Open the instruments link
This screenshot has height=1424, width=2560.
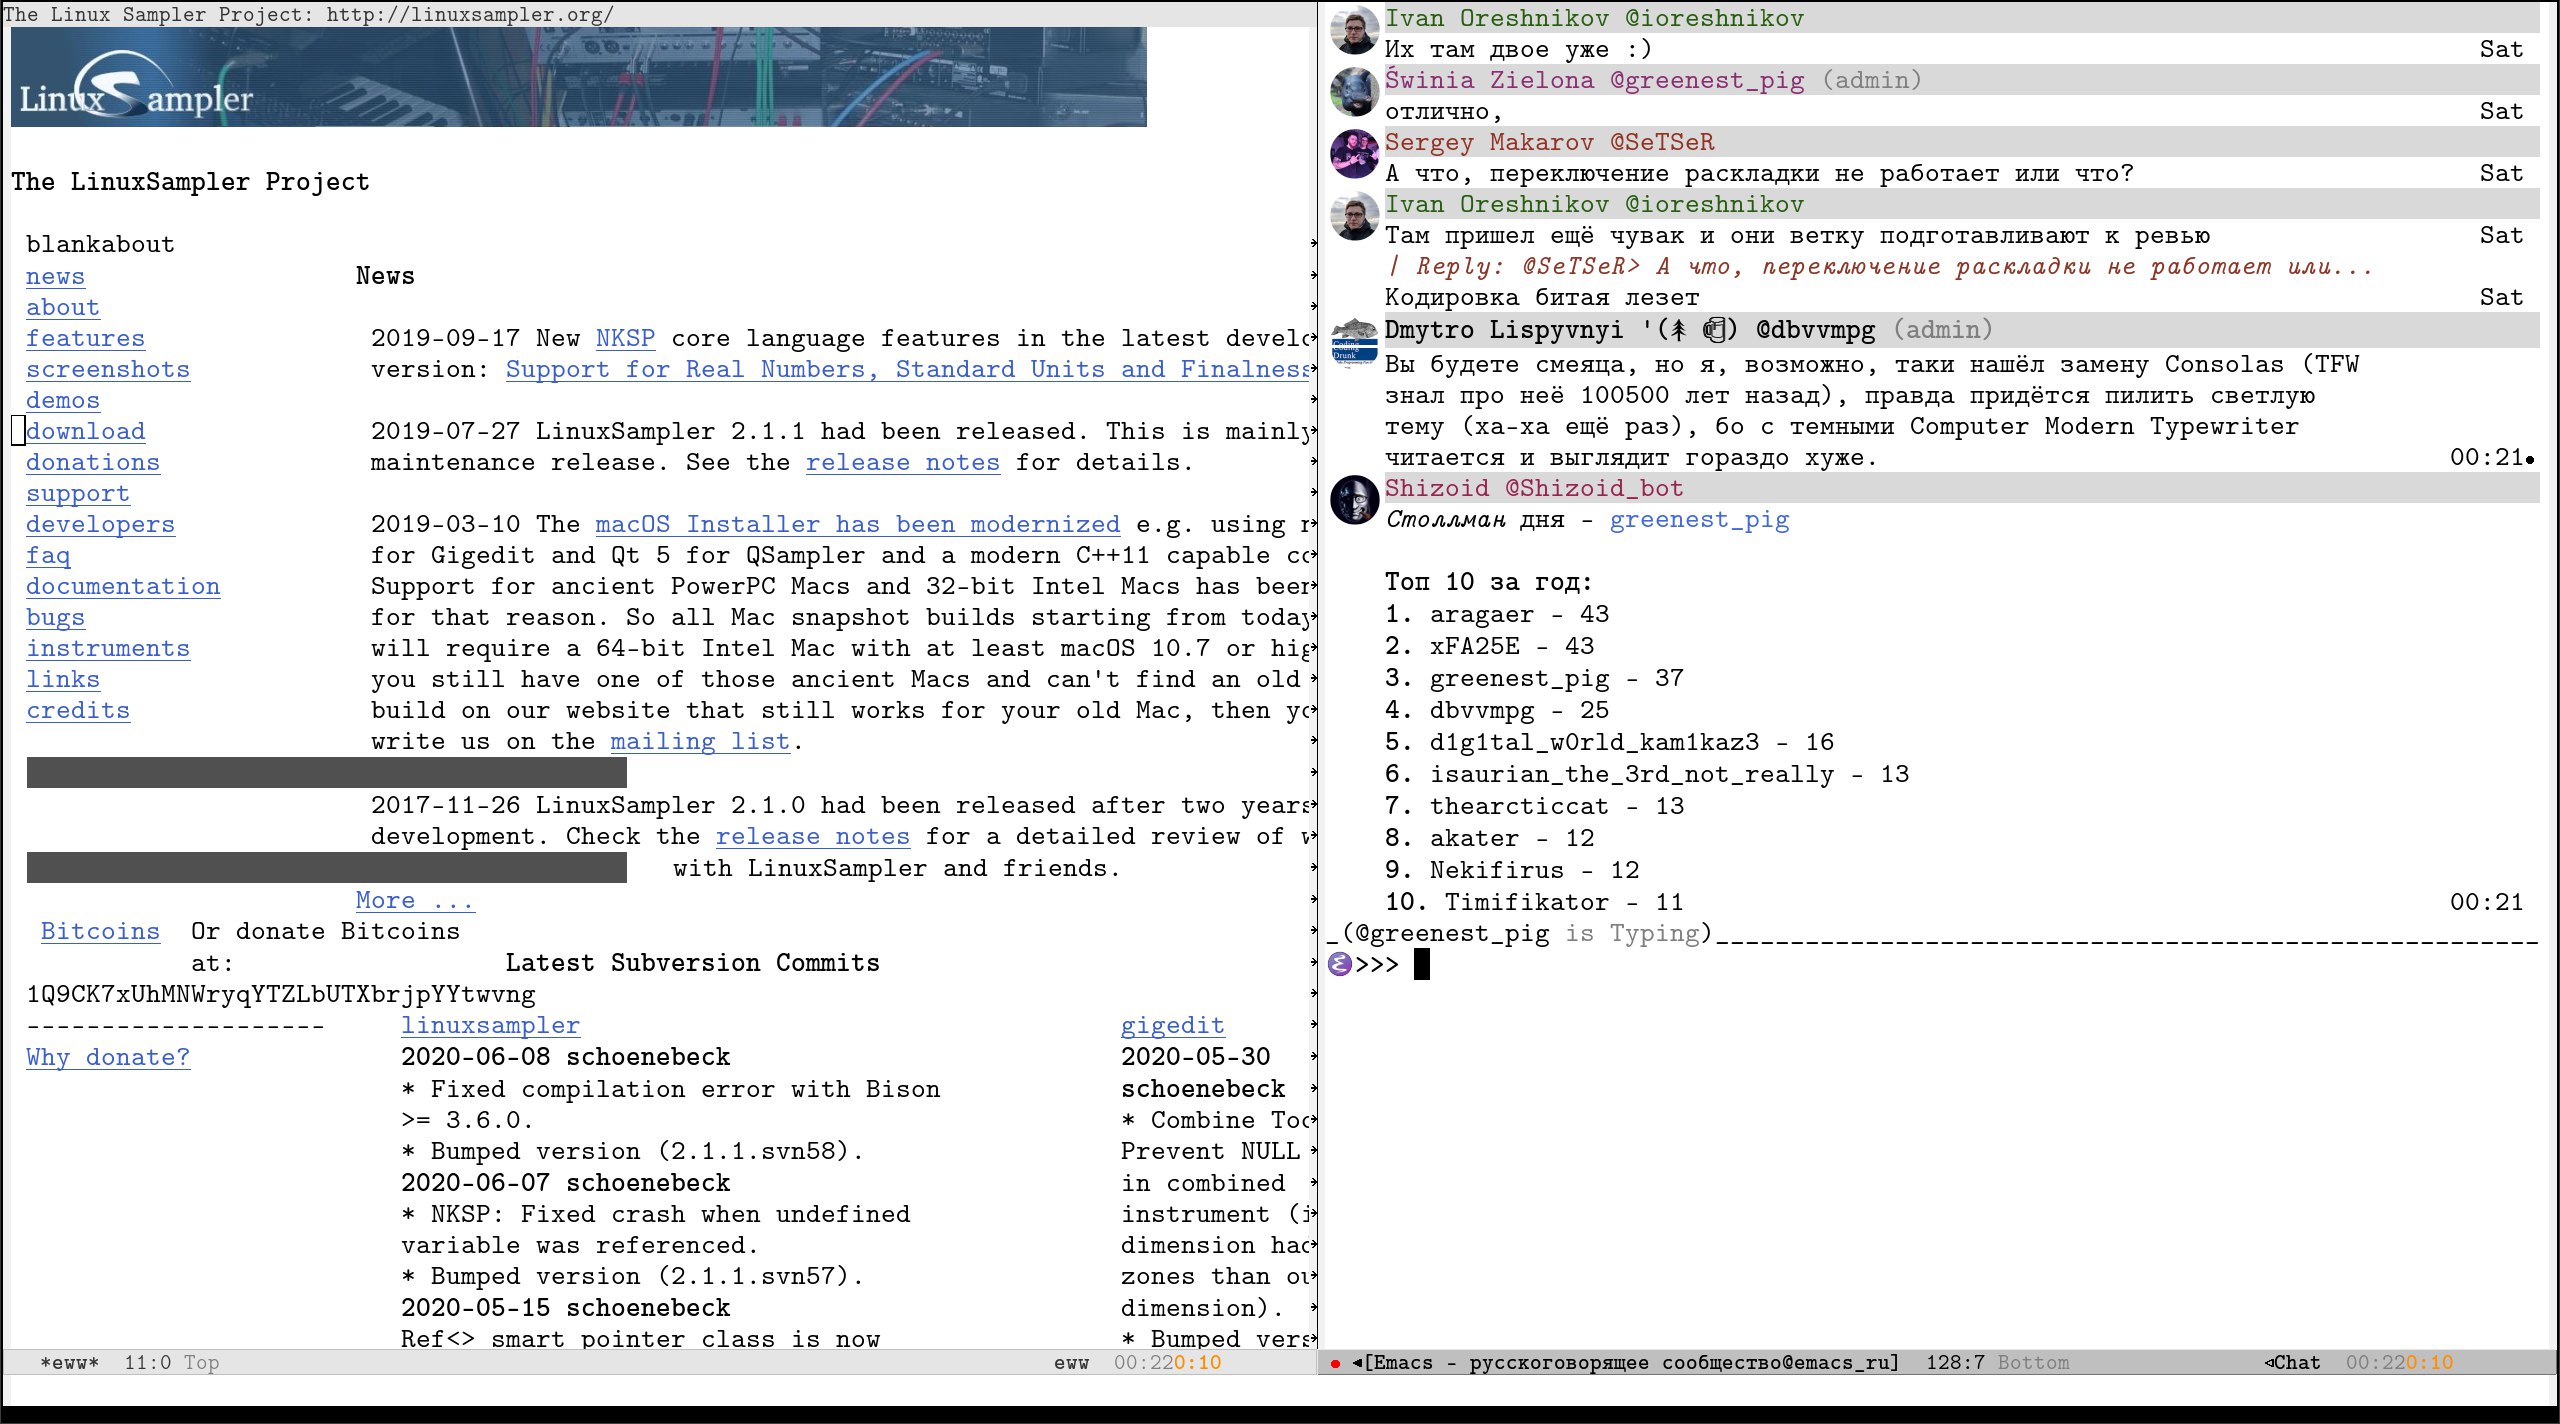(x=108, y=648)
